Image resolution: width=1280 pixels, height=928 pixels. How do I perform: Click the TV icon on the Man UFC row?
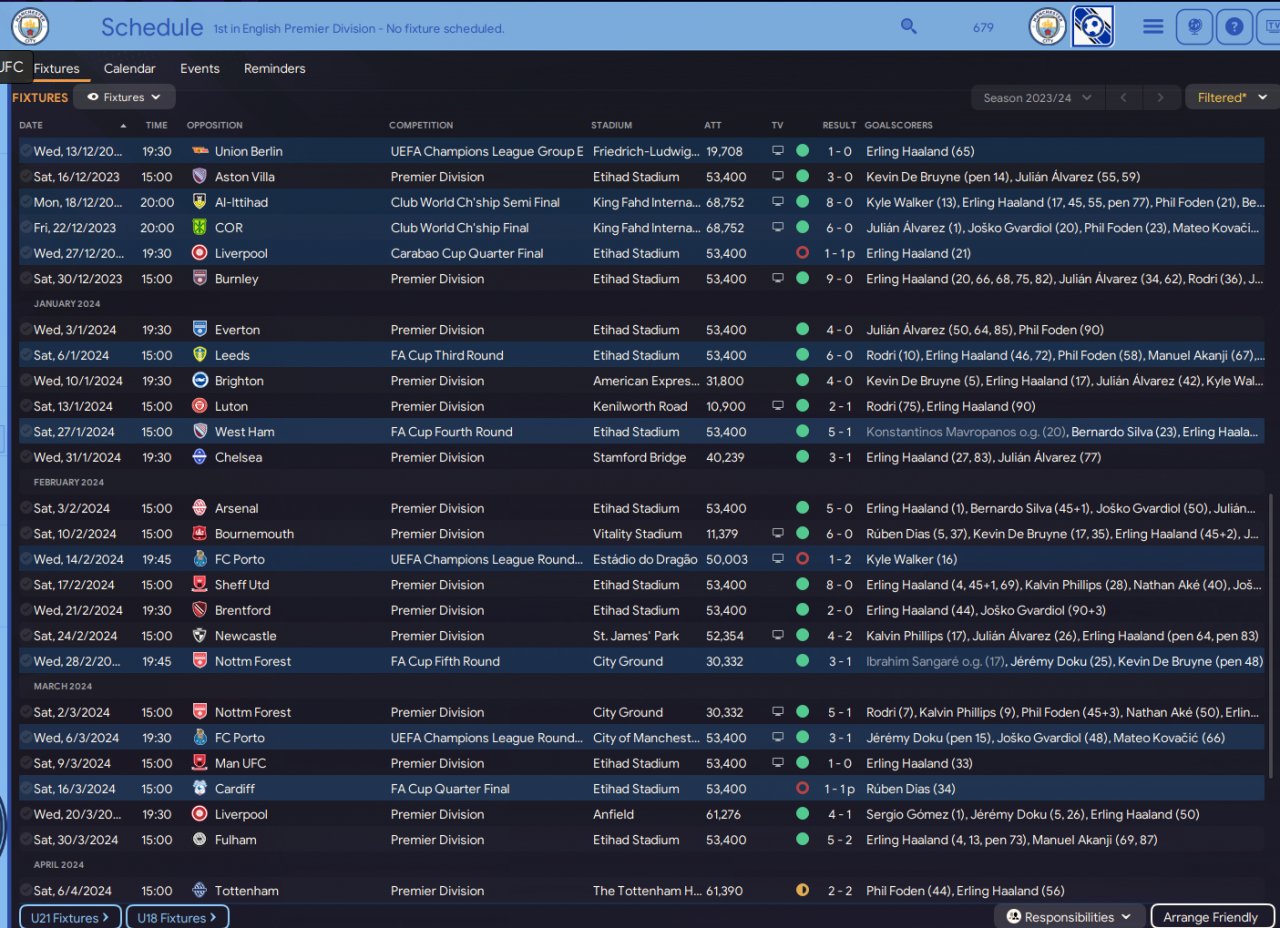tap(778, 763)
